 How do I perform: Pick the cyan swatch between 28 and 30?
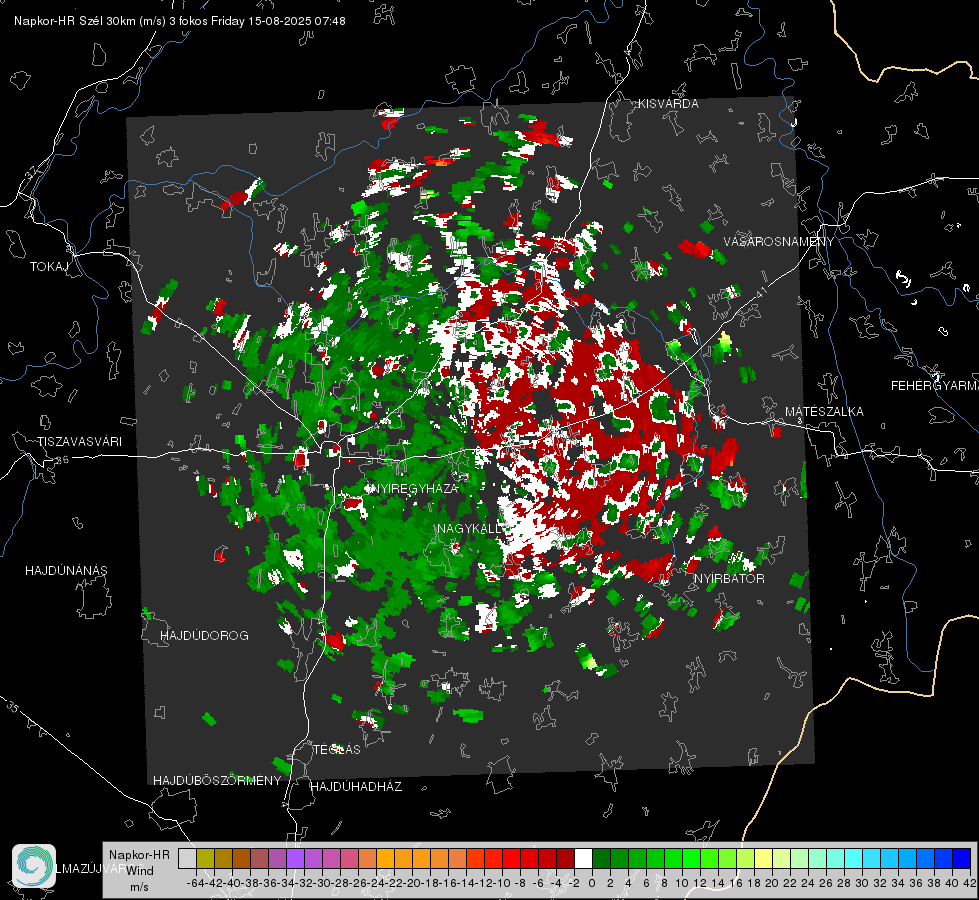coord(853,858)
